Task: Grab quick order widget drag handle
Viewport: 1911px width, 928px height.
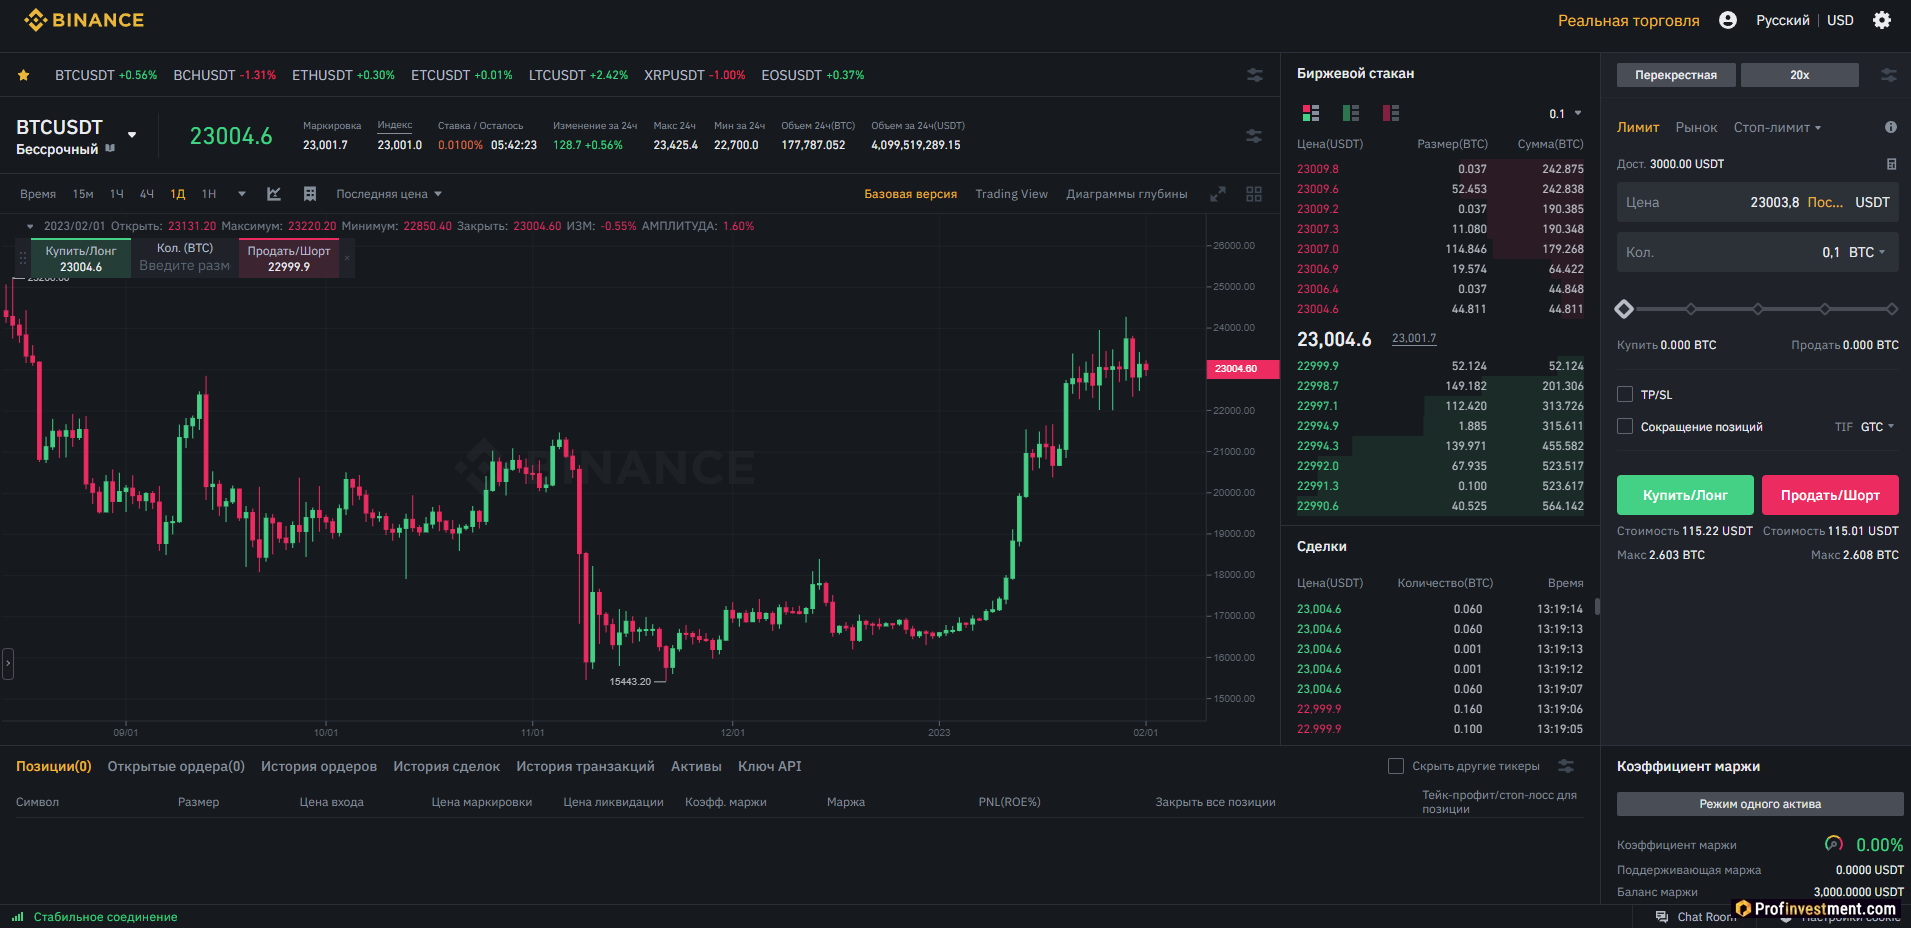Action: pyautogui.click(x=23, y=258)
